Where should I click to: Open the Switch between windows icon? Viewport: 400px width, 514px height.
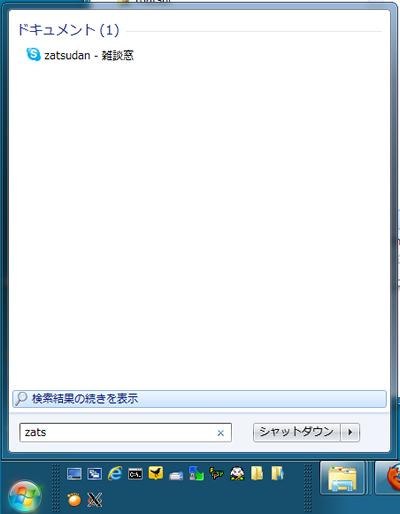[95, 474]
